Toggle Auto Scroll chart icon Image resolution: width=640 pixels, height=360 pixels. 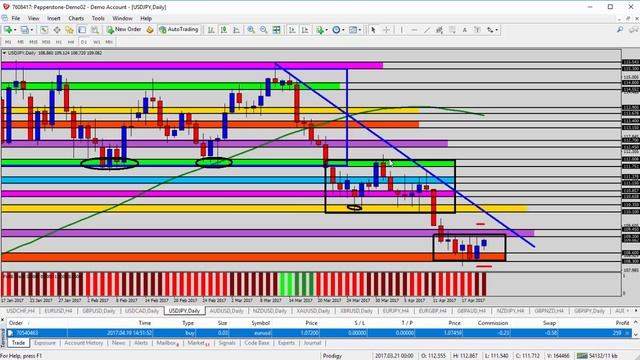pos(292,30)
